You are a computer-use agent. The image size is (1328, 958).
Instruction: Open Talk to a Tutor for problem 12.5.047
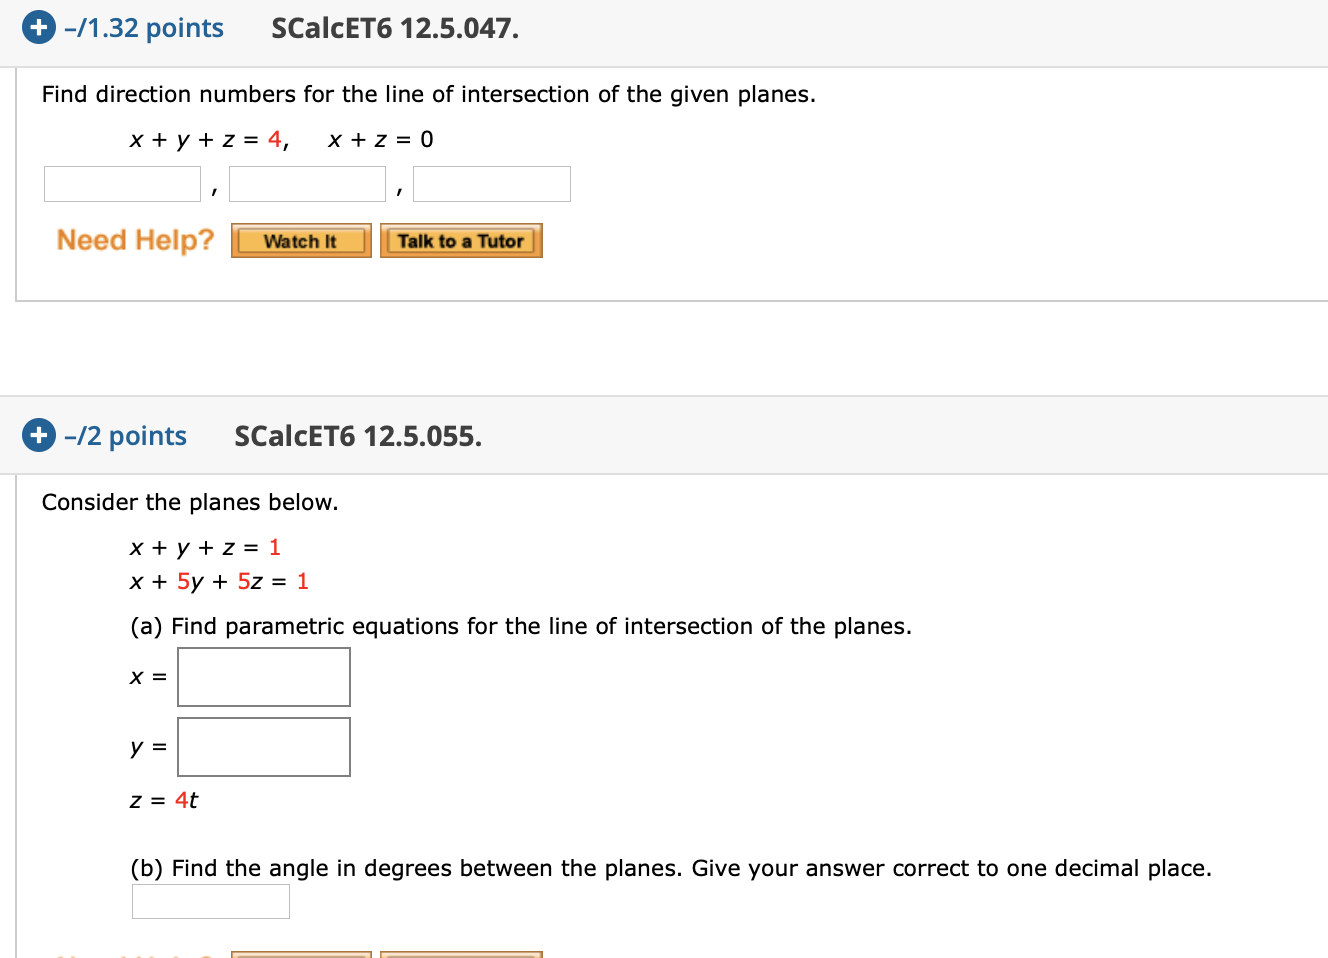click(461, 240)
